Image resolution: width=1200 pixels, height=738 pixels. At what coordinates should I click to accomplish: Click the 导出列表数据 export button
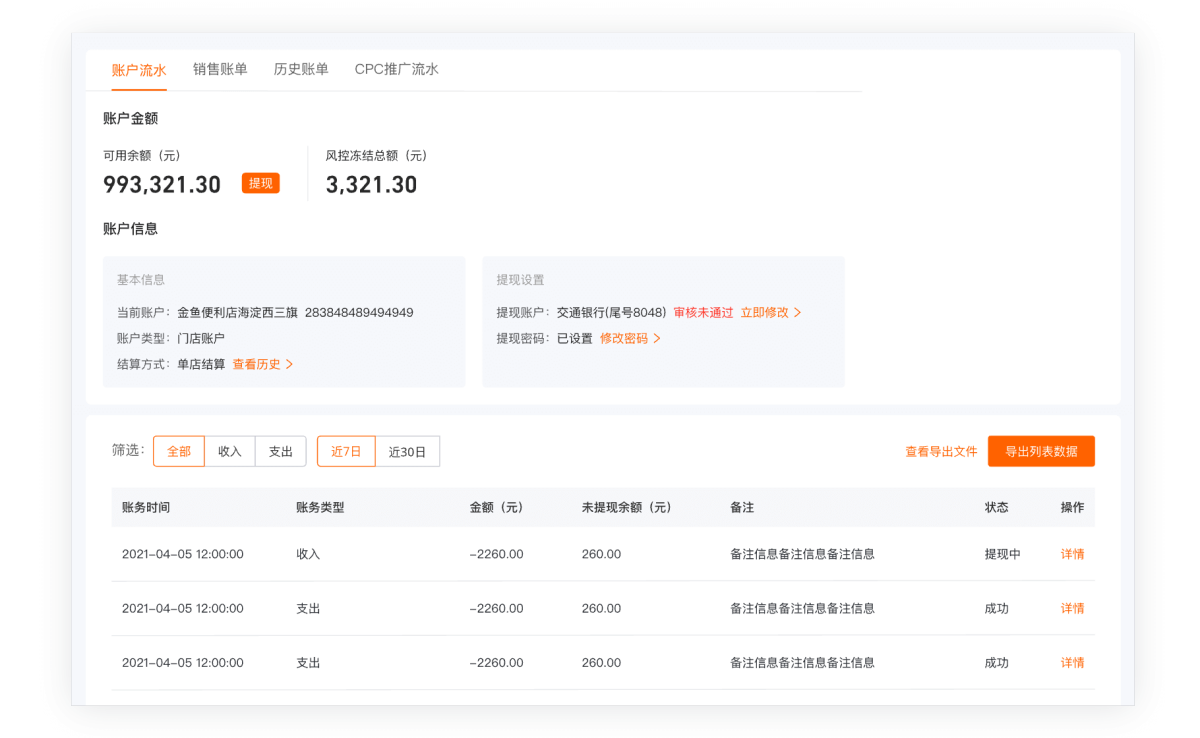[1041, 451]
